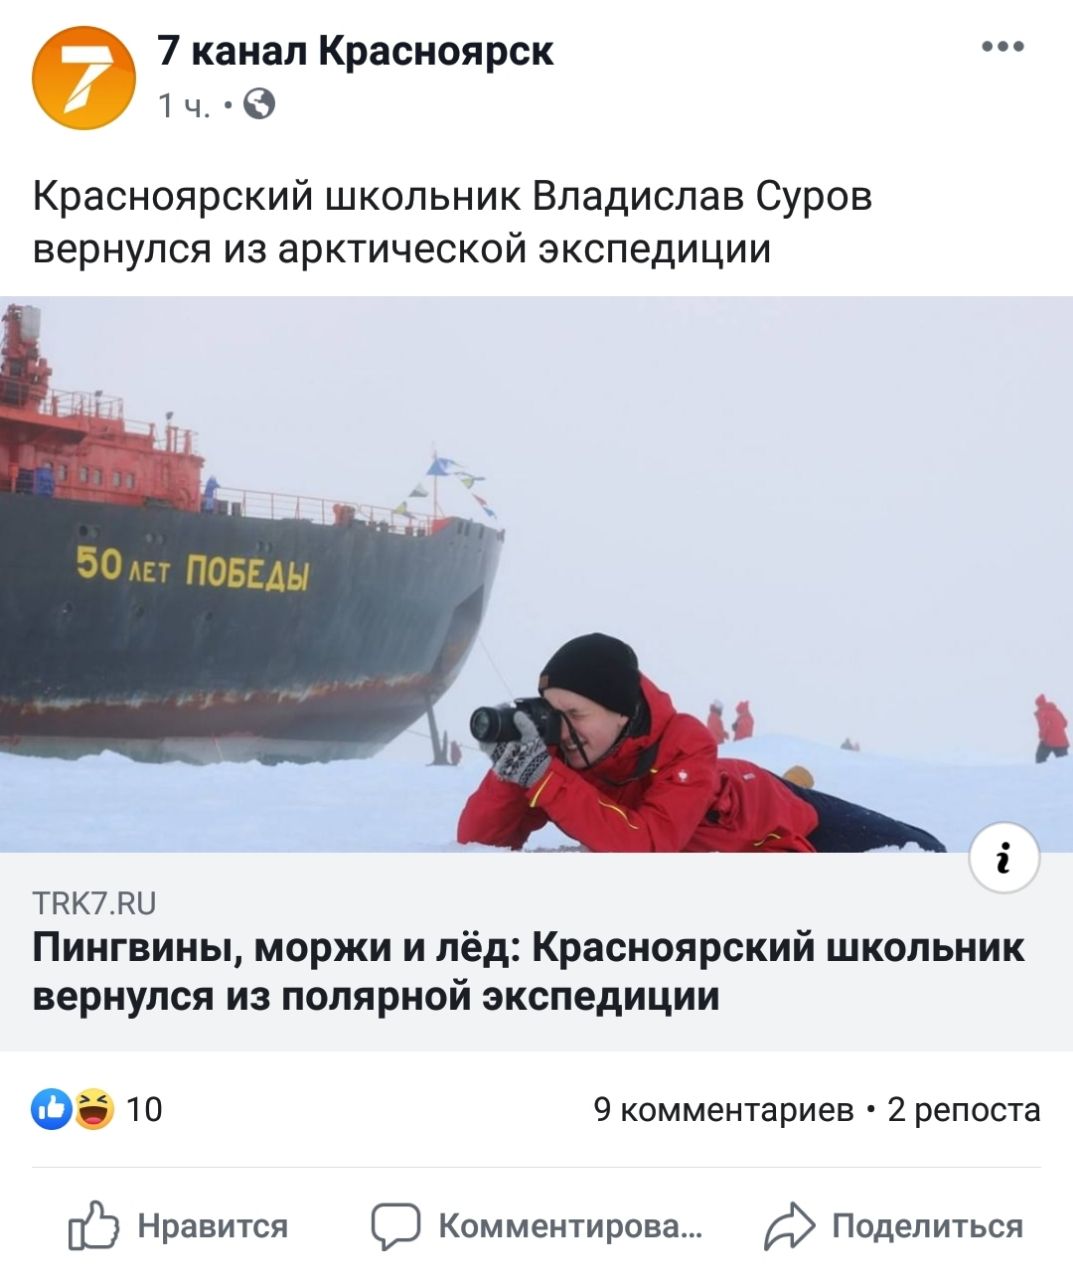
Task: Open the Пингвины, моржи и лёд headline
Action: point(529,971)
